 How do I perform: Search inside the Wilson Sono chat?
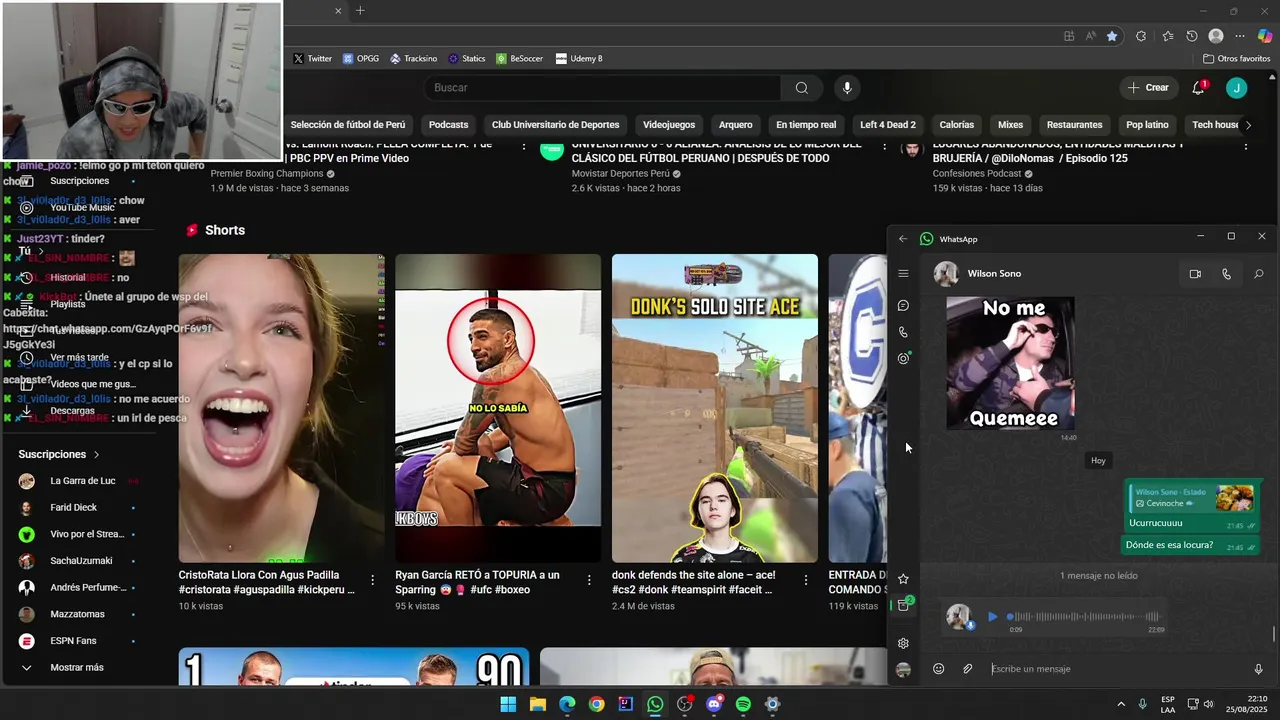[x=1259, y=274]
